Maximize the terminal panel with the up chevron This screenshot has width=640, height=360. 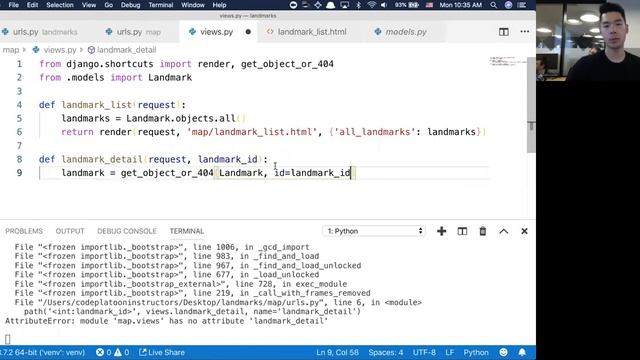pos(504,231)
